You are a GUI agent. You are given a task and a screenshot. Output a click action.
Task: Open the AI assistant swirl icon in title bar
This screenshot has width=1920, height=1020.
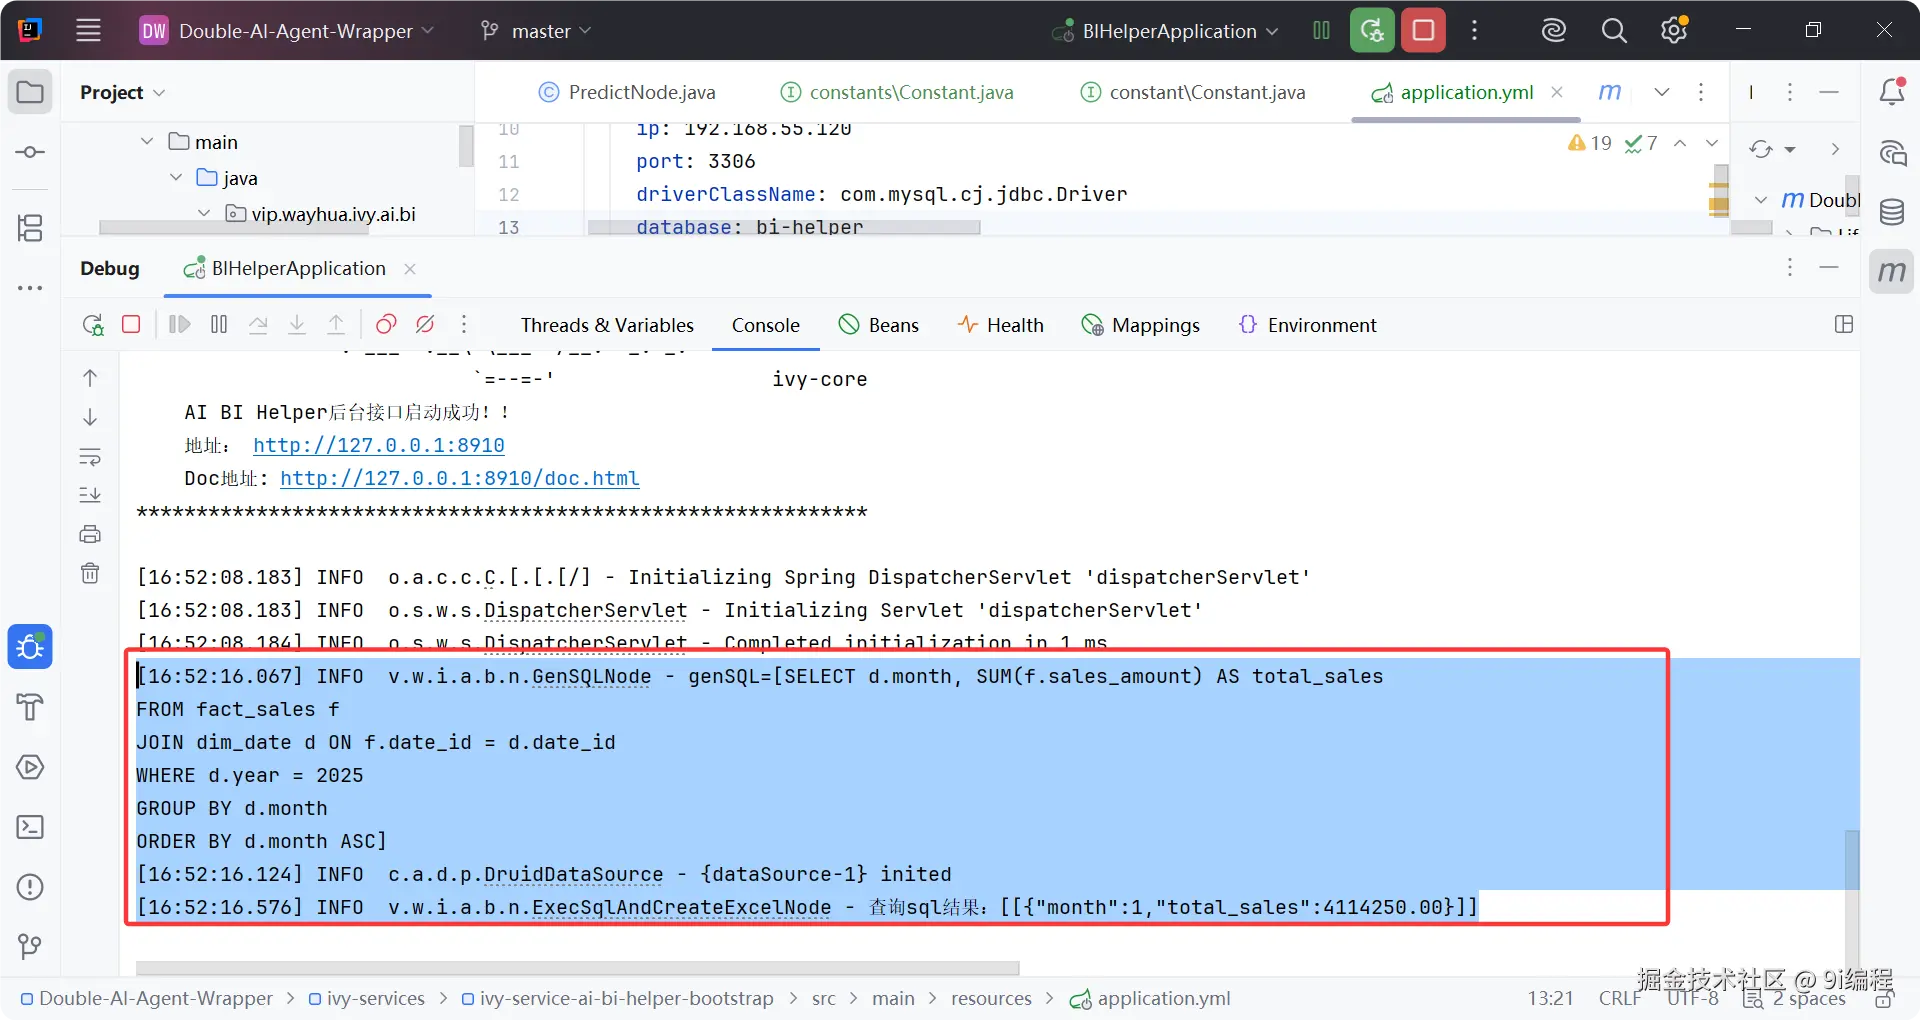click(1553, 30)
